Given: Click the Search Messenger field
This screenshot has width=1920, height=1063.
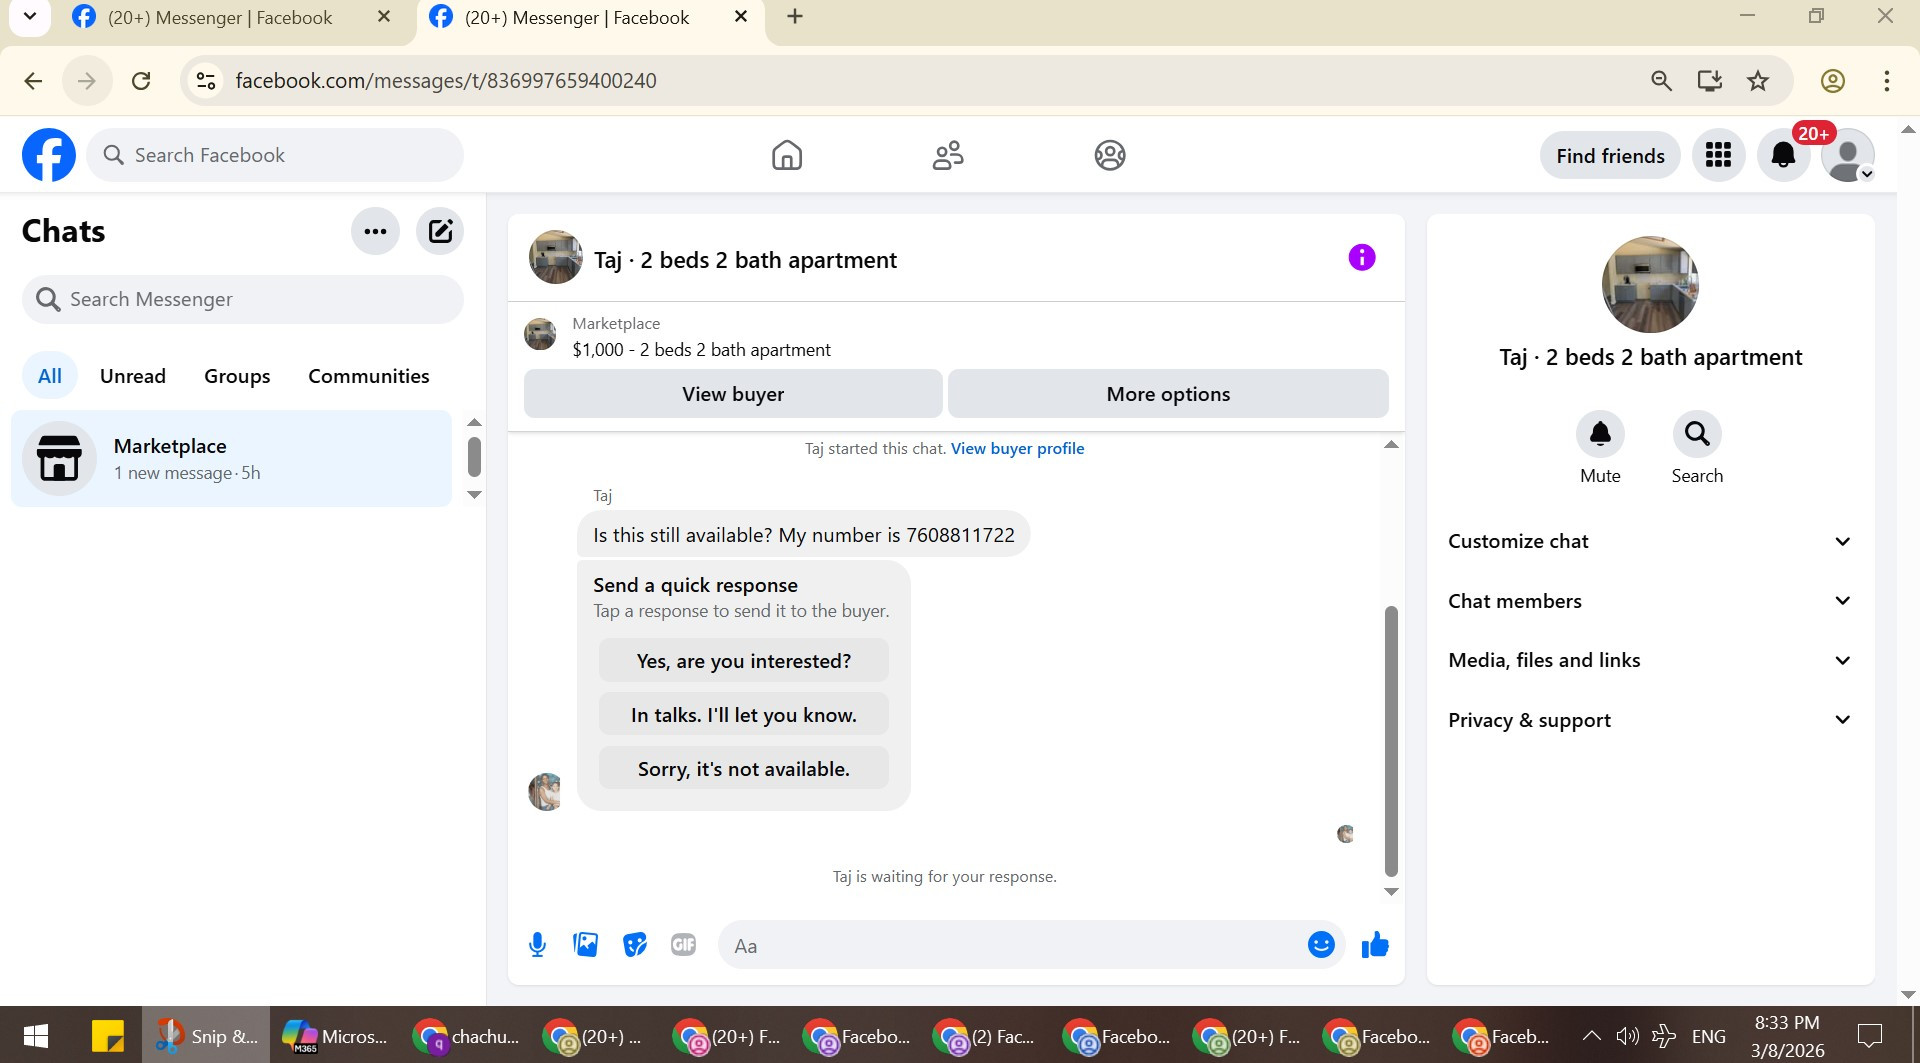Looking at the screenshot, I should 243,299.
